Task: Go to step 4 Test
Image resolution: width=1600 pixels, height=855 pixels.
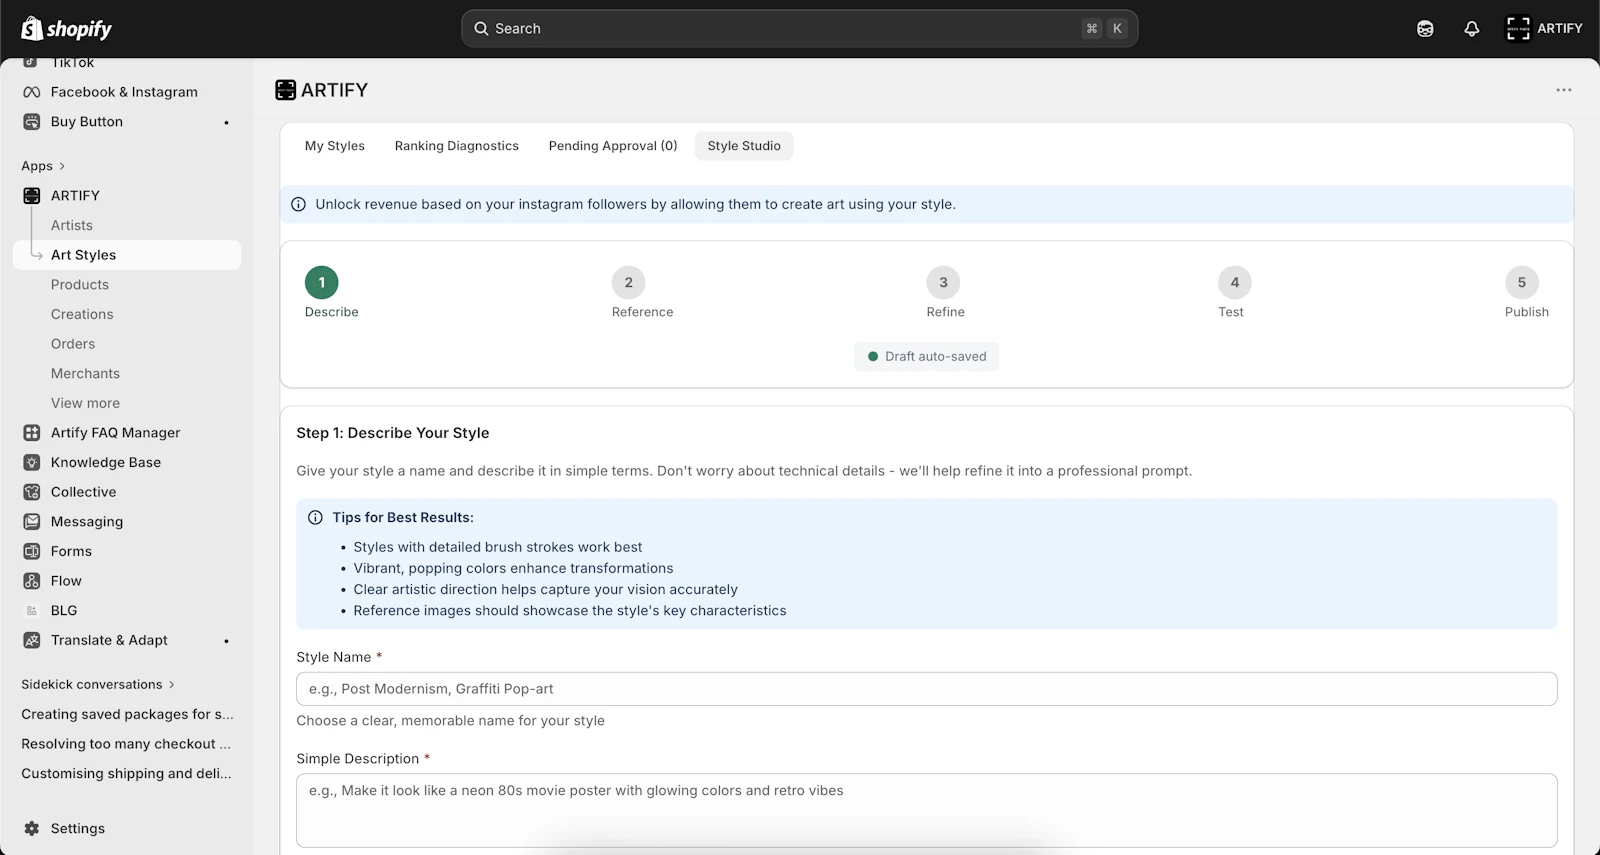Action: click(x=1235, y=283)
